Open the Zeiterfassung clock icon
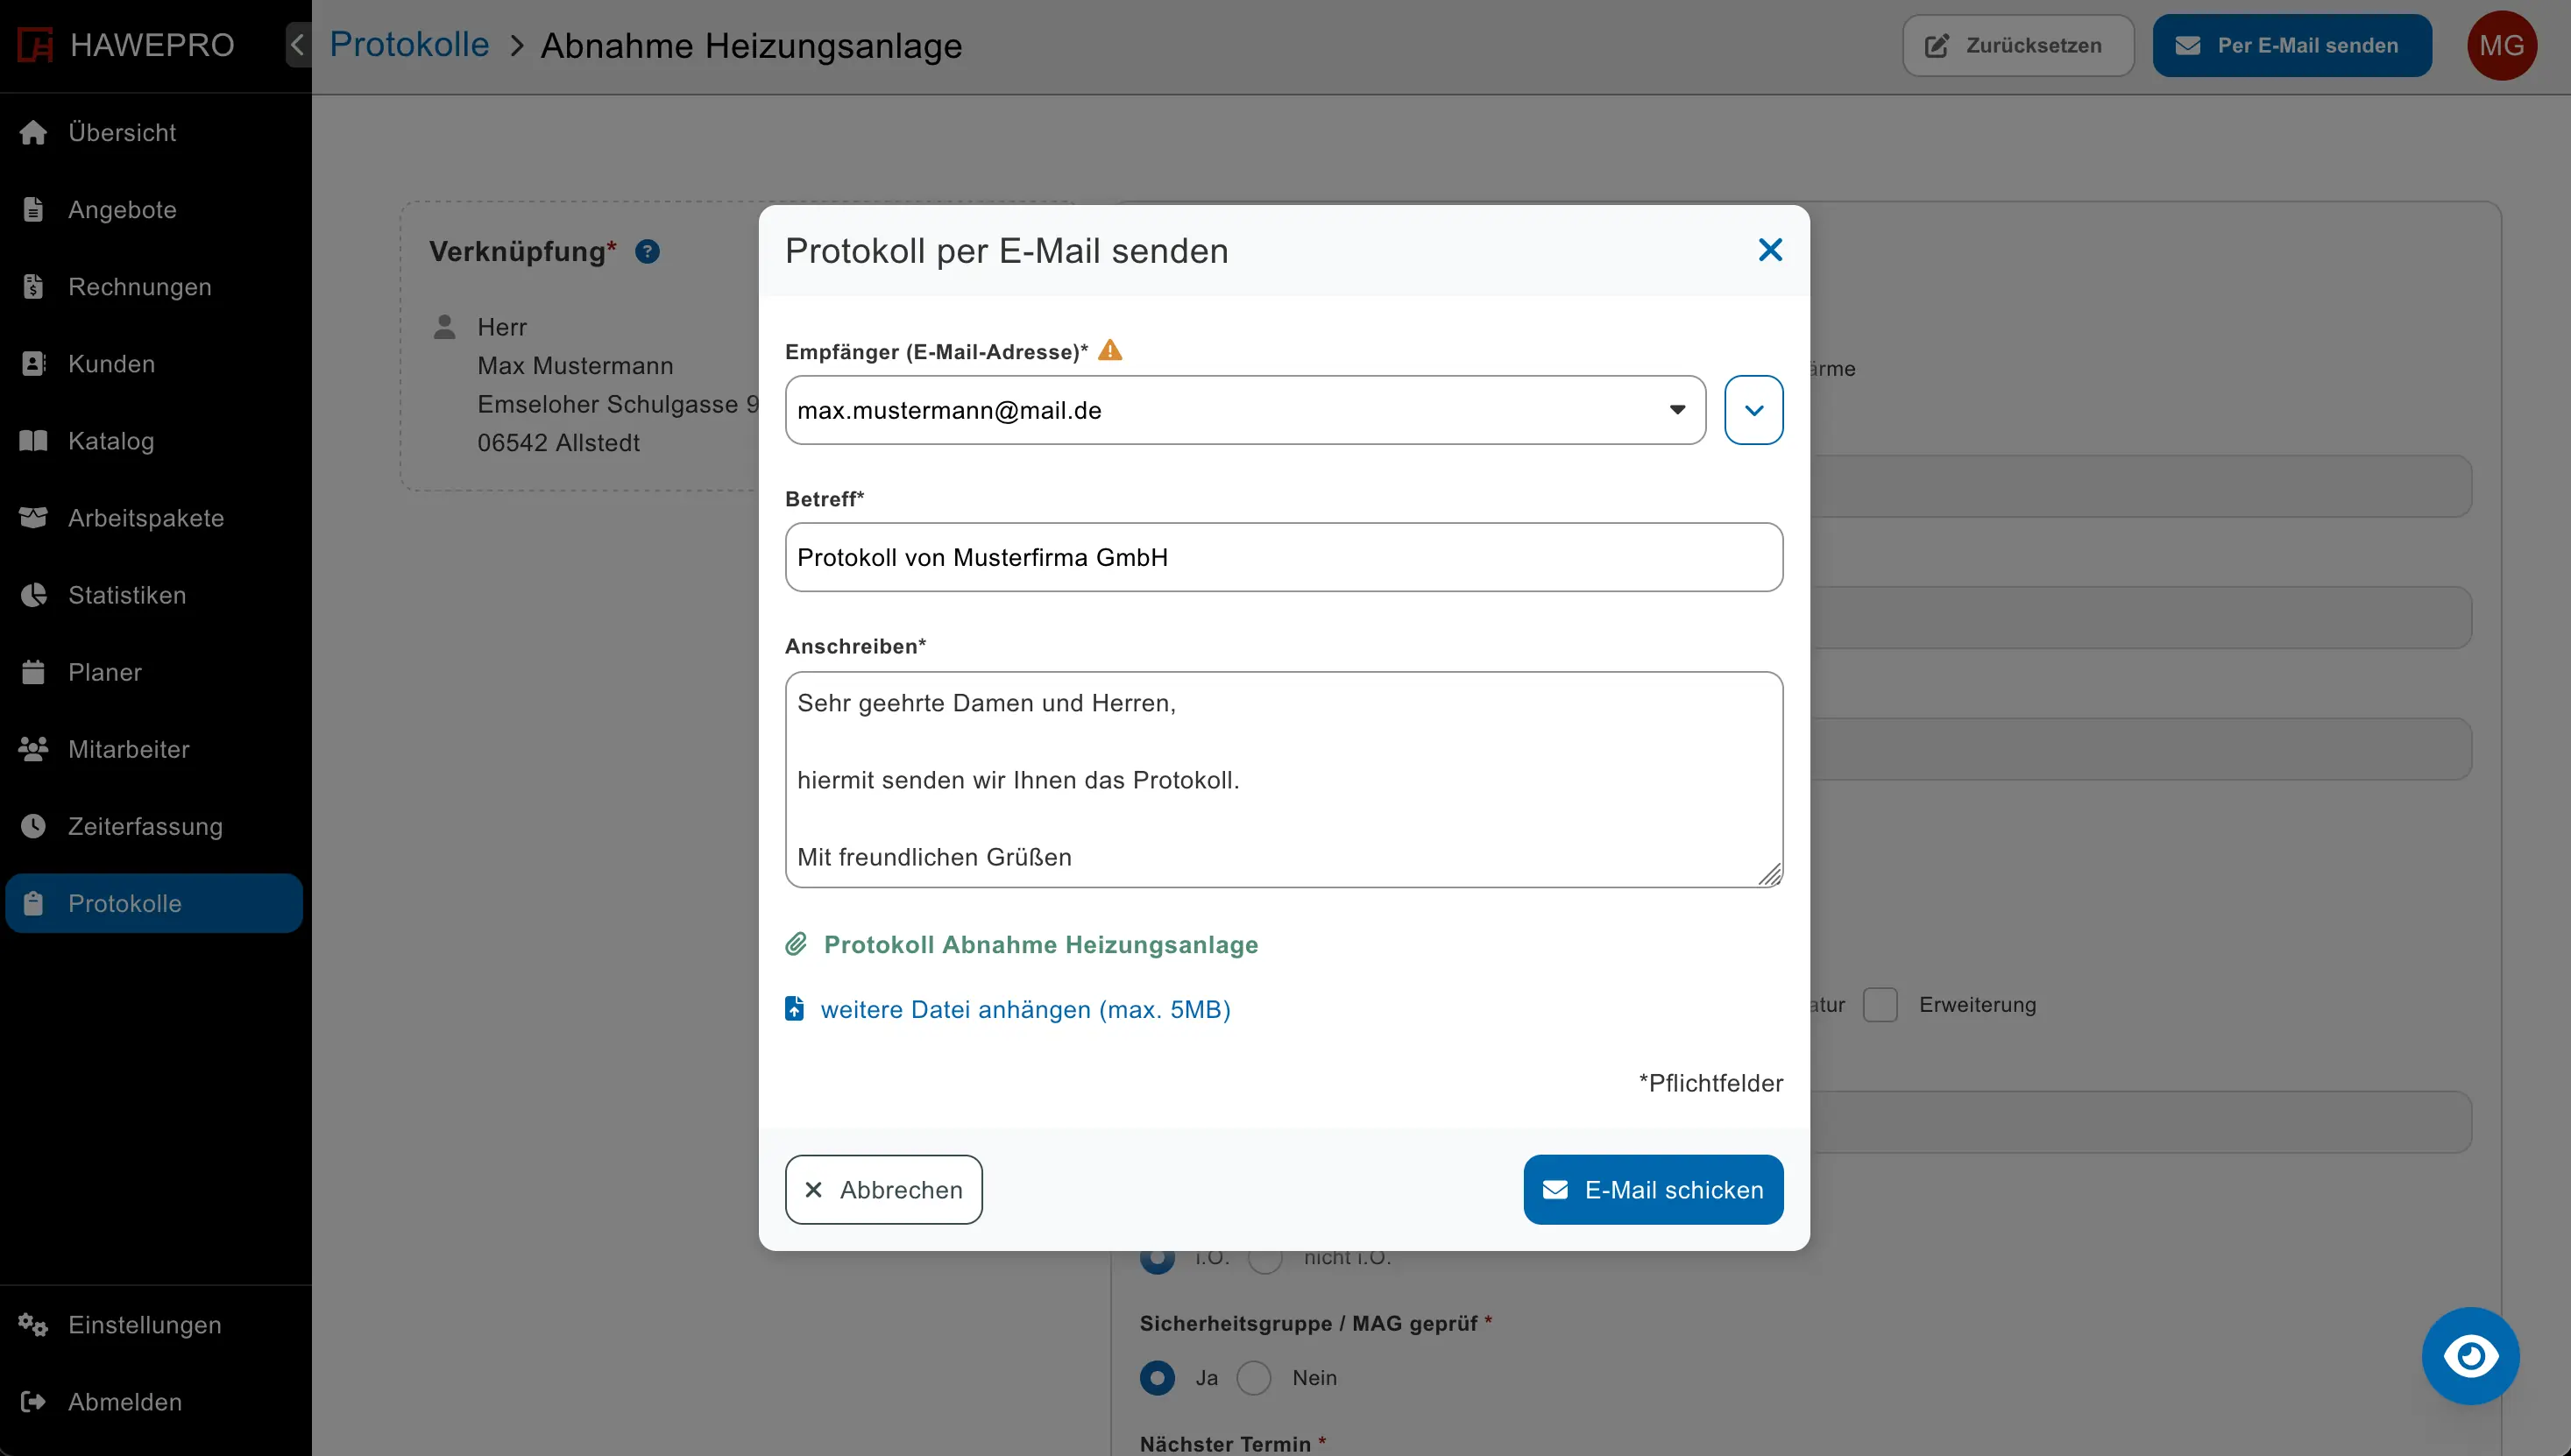The width and height of the screenshot is (2571, 1456). click(x=33, y=826)
